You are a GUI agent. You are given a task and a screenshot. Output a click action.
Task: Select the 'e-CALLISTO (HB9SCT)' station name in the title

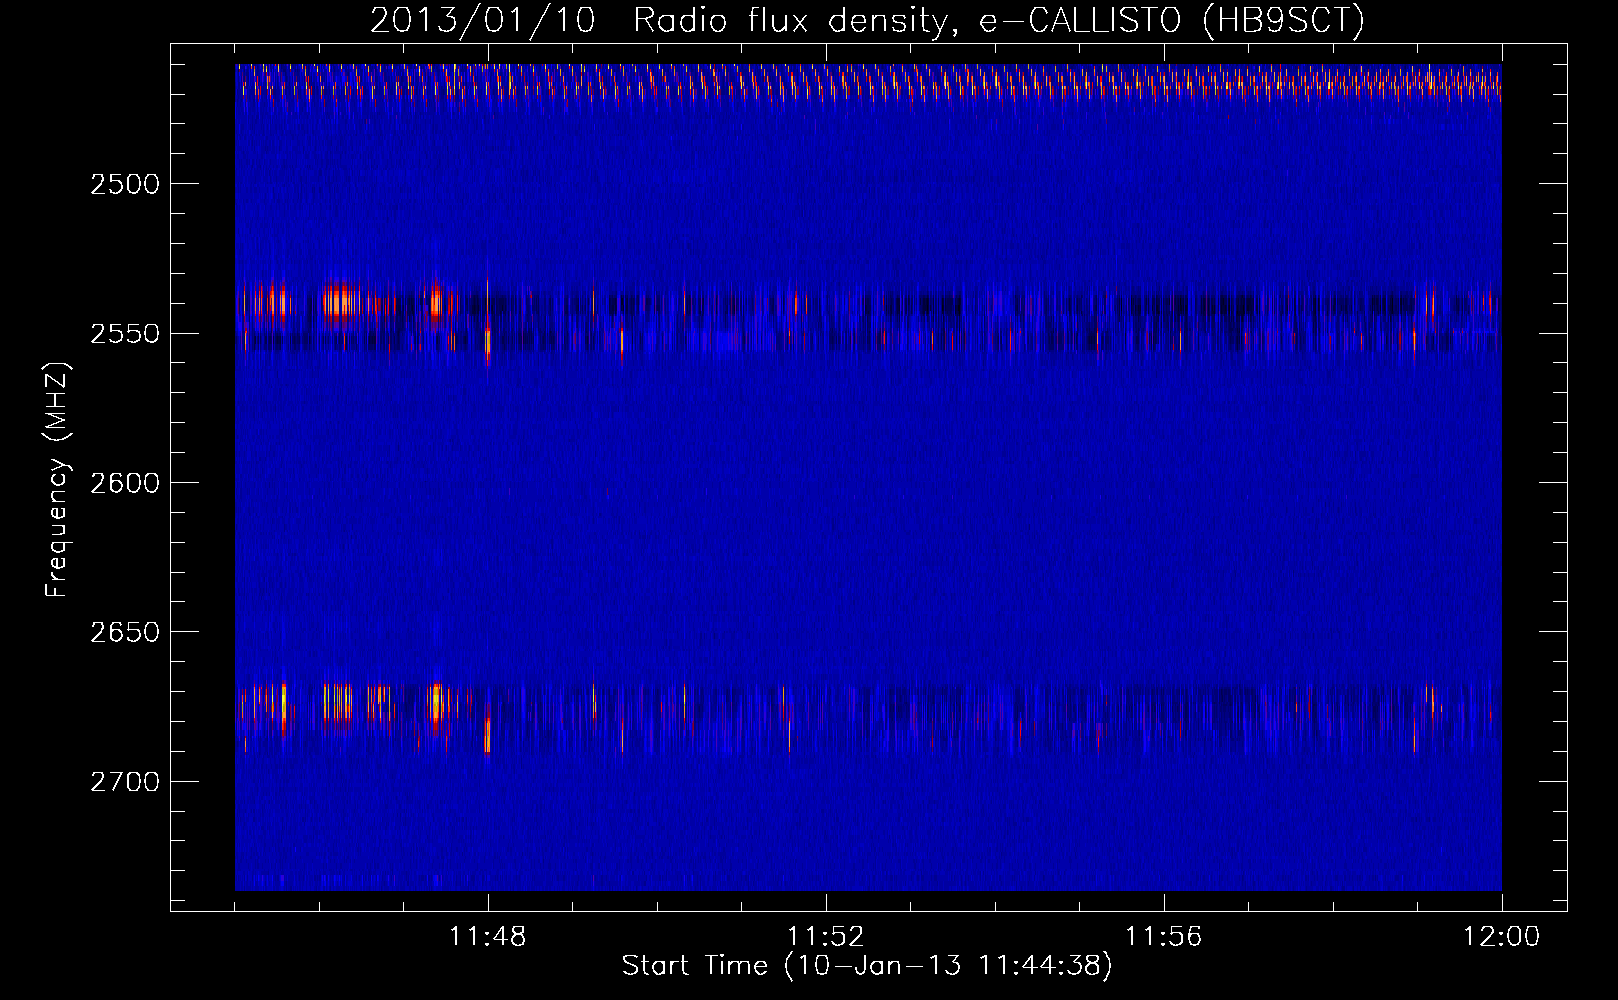coord(1171,20)
